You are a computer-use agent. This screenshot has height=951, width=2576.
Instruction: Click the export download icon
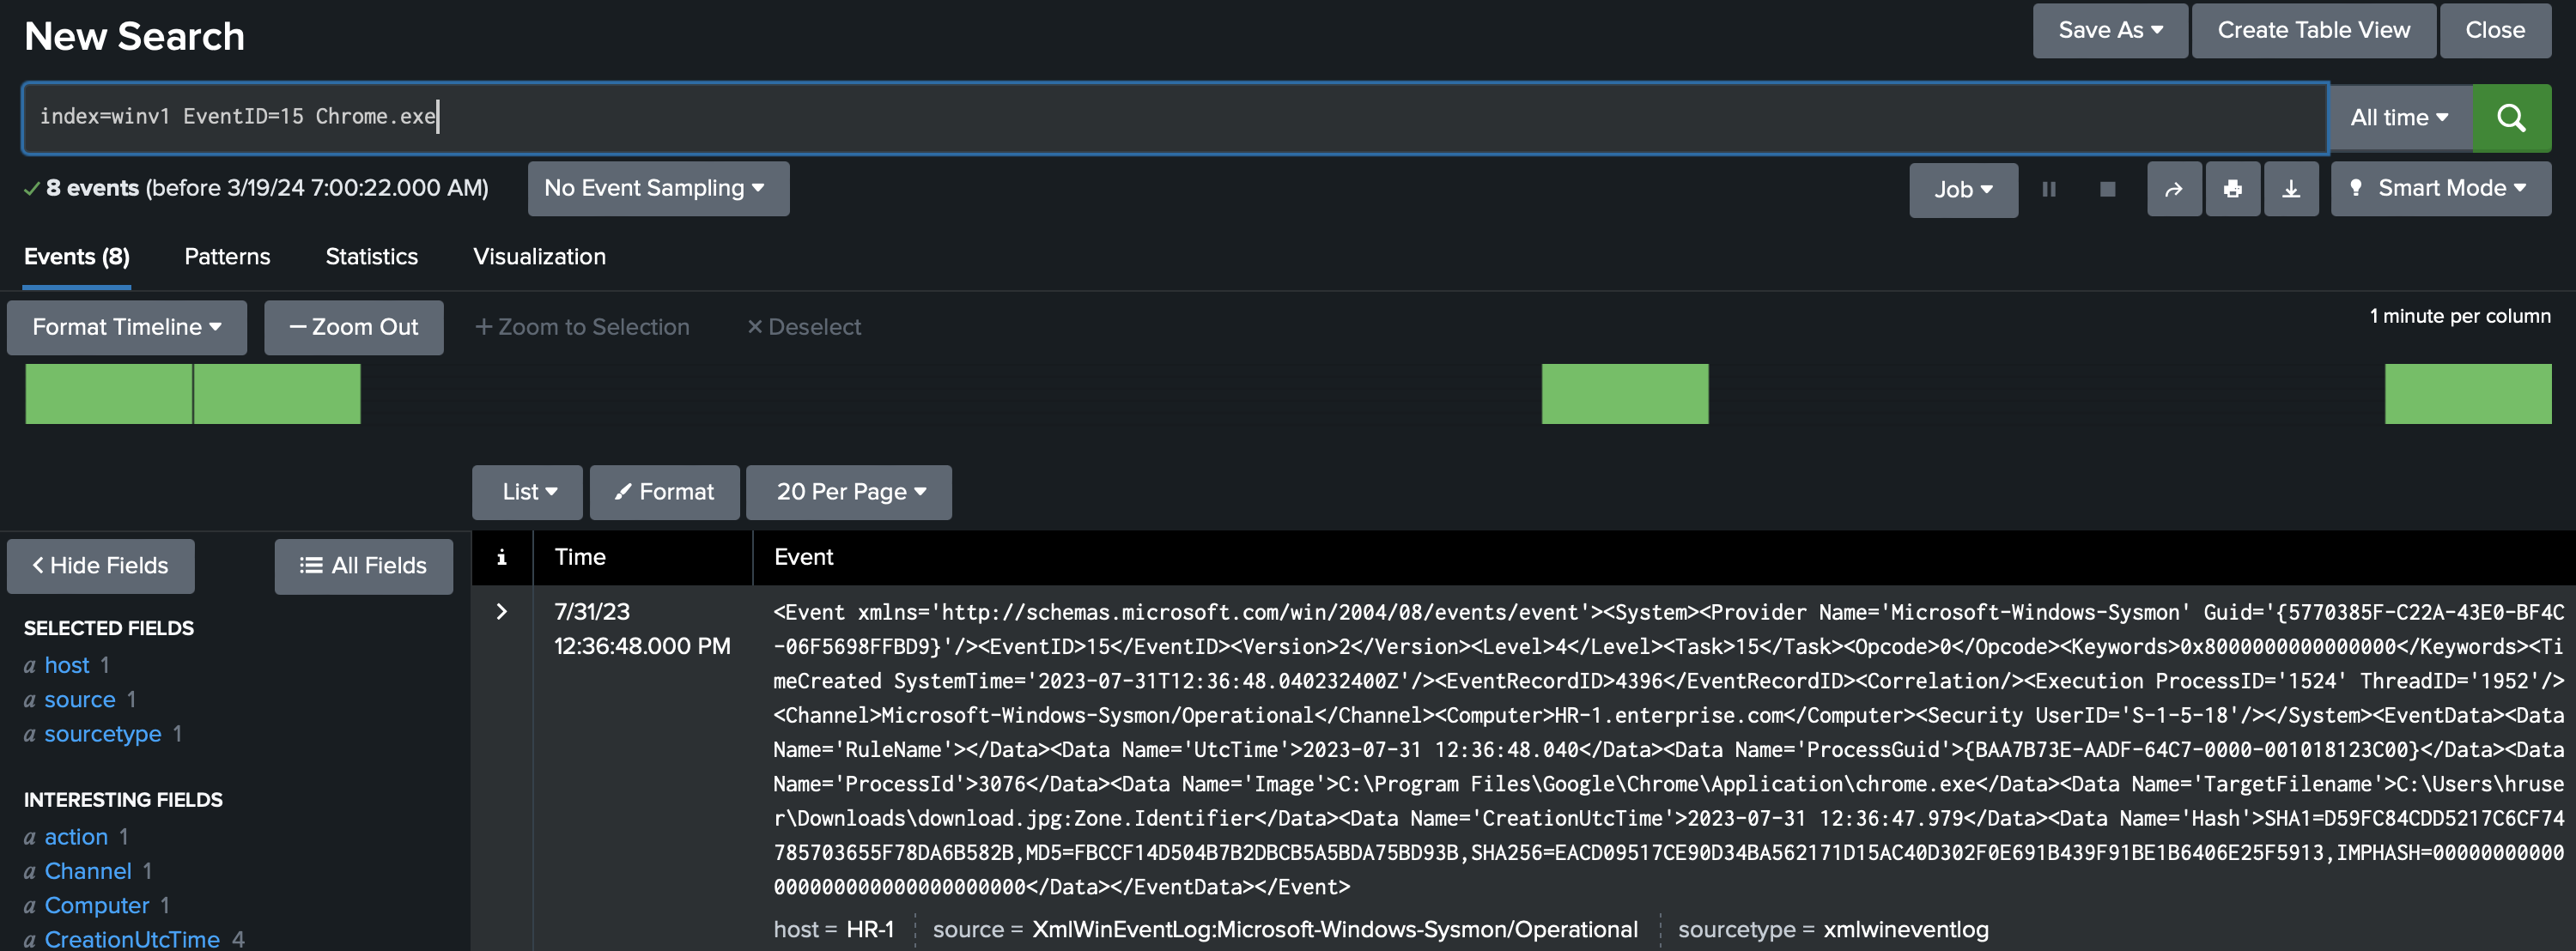point(2291,189)
